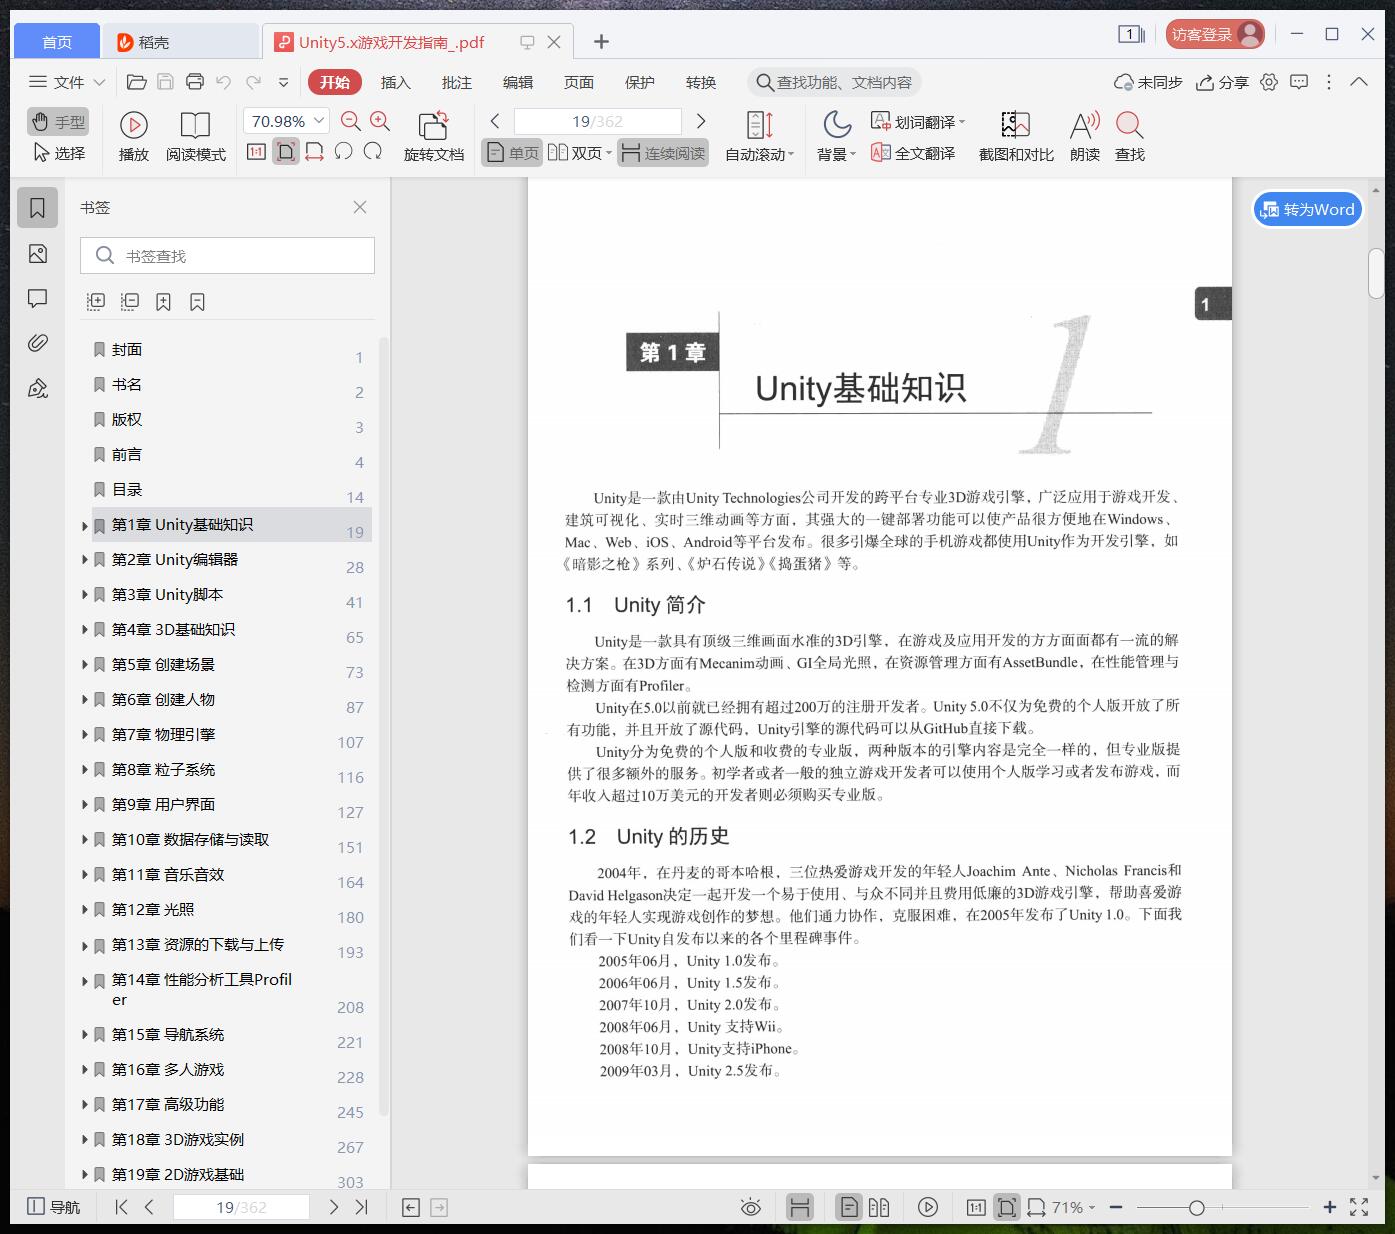Viewport: 1395px width, 1234px height.
Task: Open Reading mode (阅读模式)
Action: click(195, 136)
